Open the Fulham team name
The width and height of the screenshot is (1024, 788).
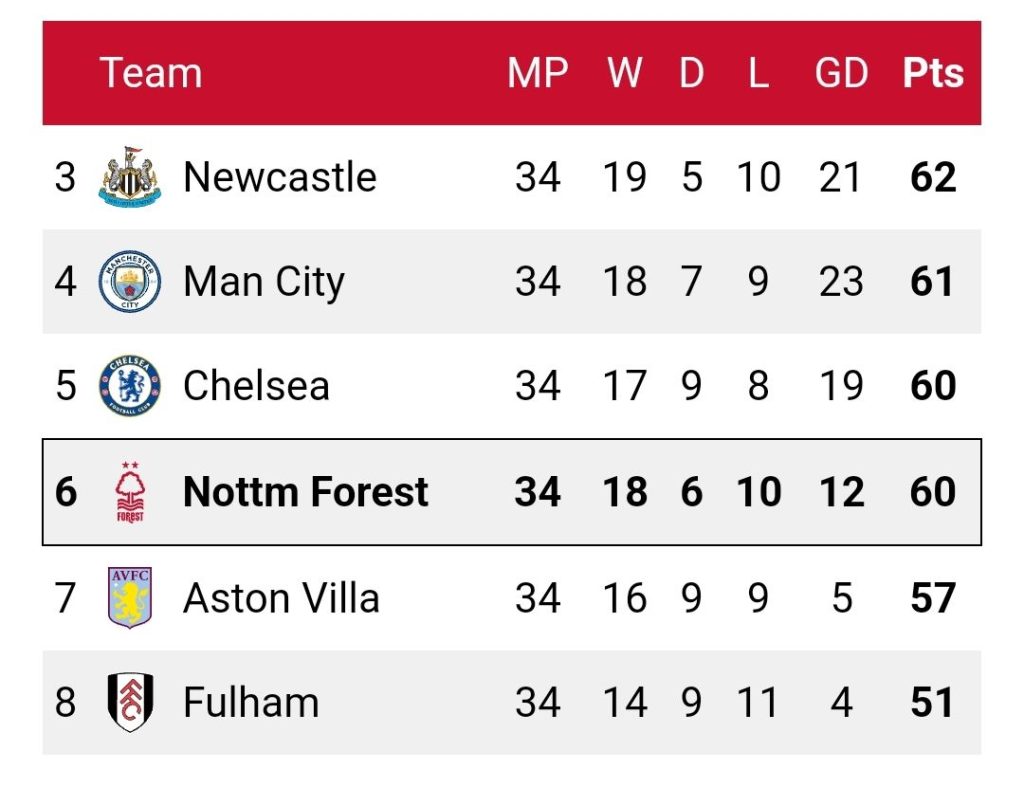[x=251, y=702]
